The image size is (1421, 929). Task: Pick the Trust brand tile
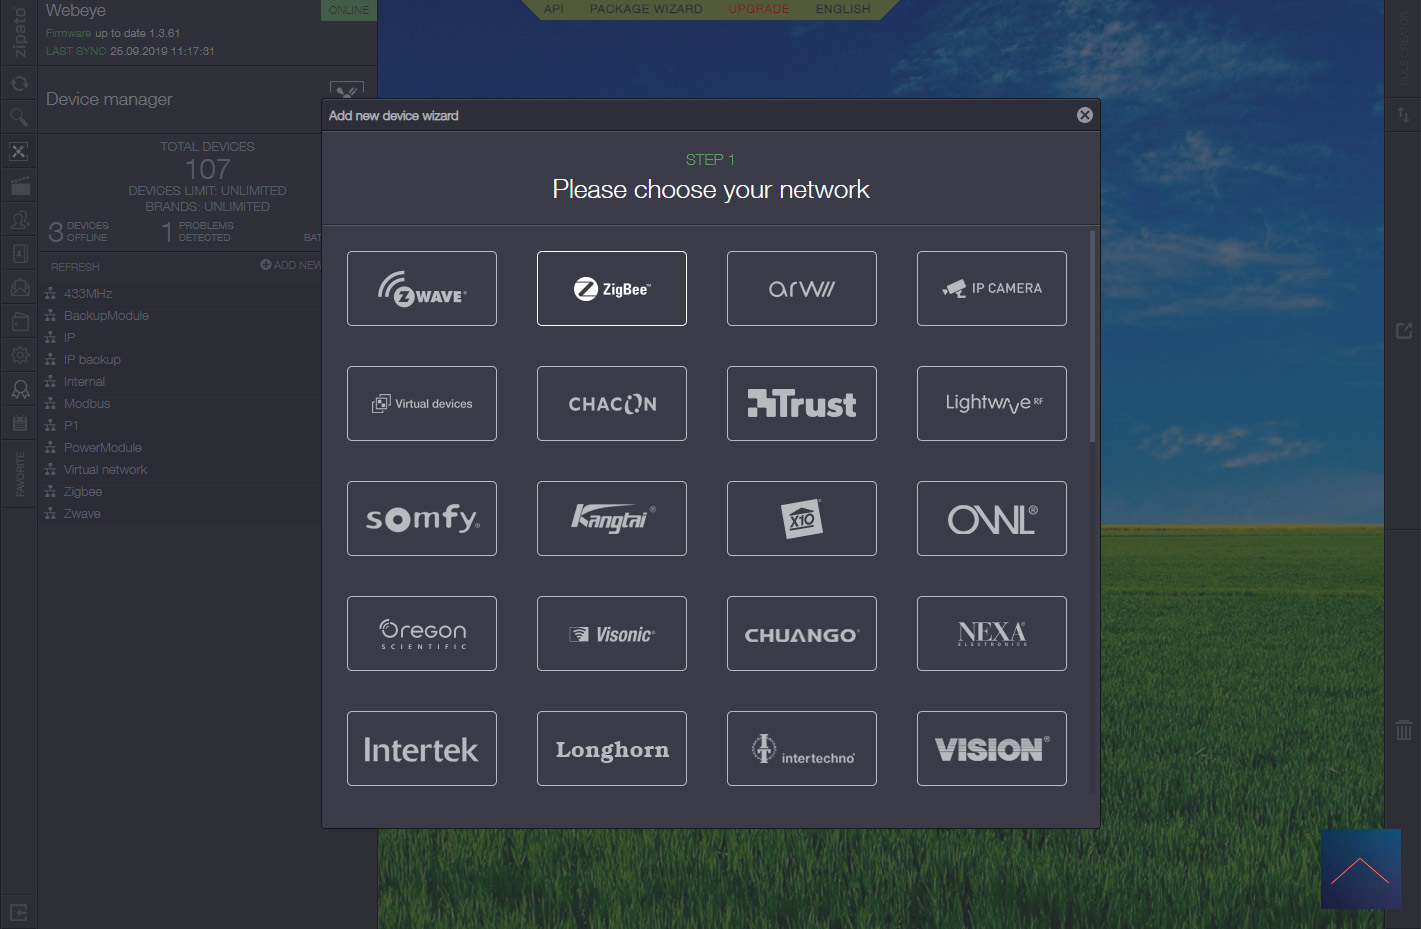coord(802,403)
